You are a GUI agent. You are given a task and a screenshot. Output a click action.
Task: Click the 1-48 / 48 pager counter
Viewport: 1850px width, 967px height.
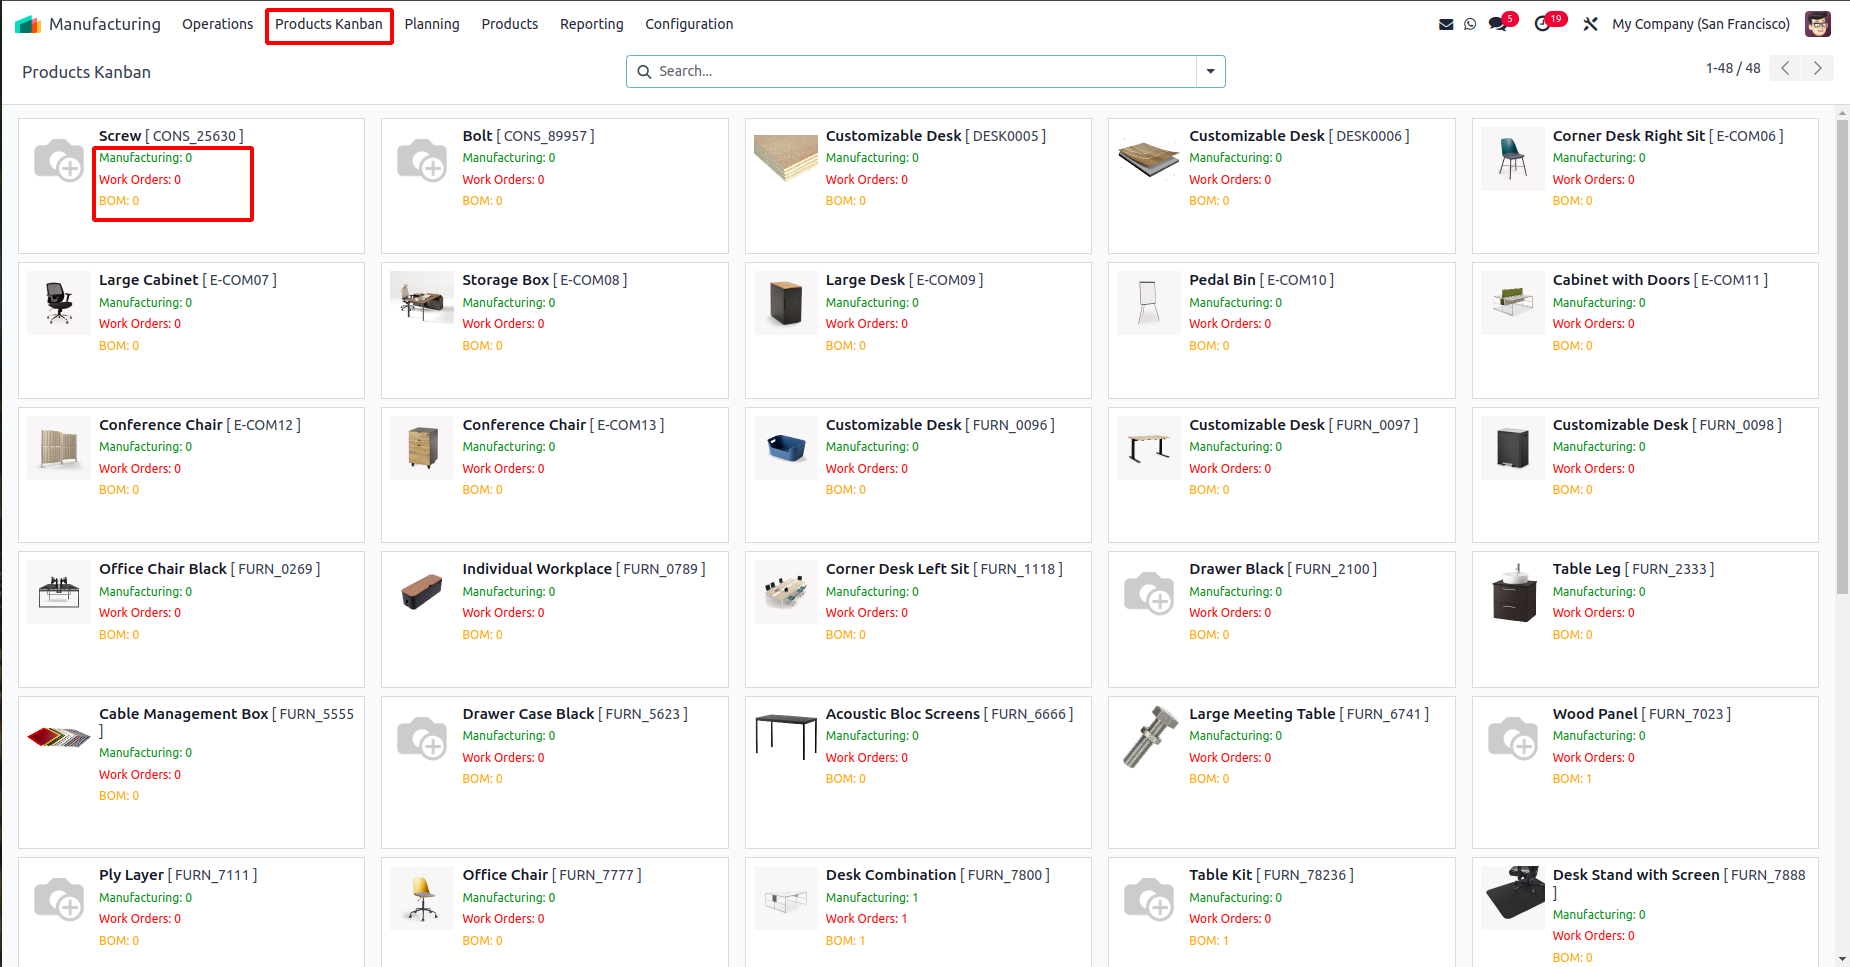(1733, 68)
